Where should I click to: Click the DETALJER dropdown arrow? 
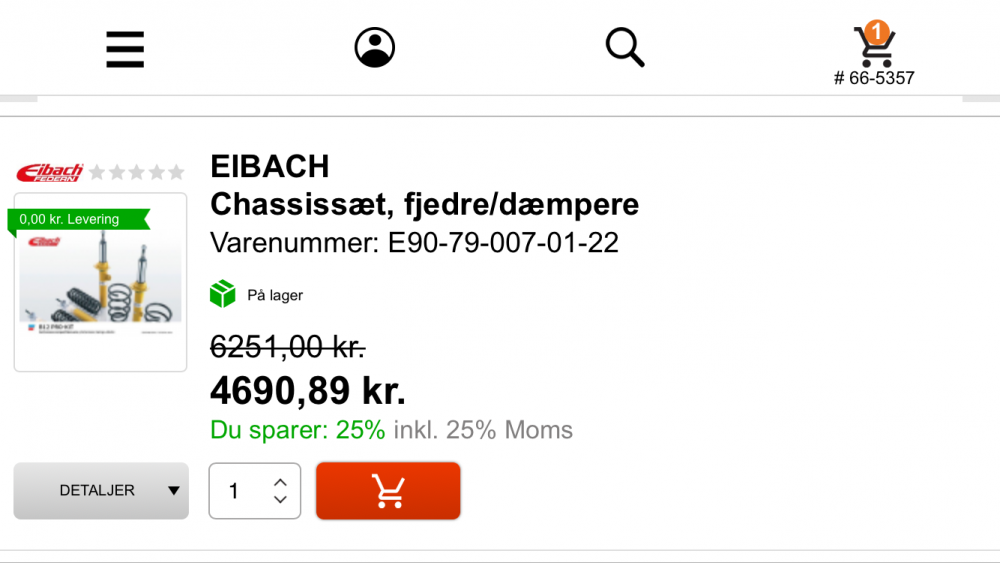coord(173,490)
